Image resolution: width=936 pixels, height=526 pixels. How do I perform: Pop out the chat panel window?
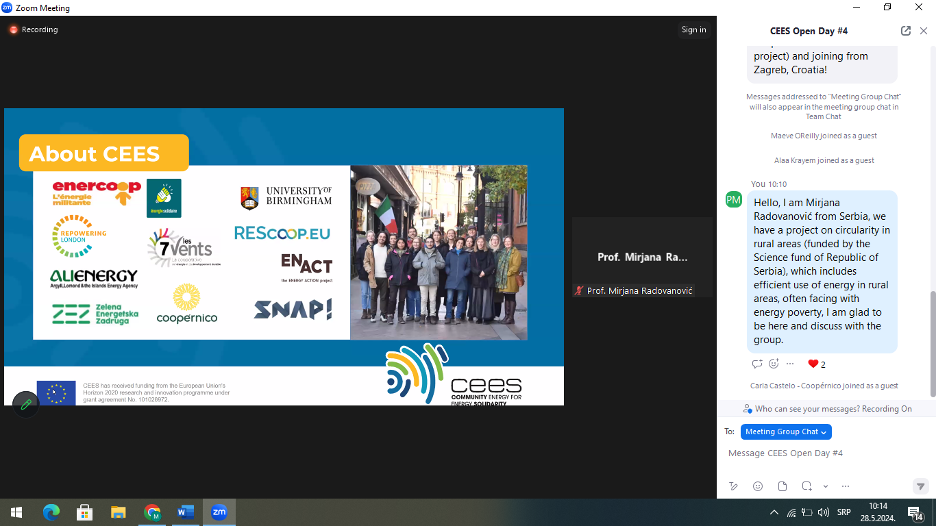pos(905,30)
